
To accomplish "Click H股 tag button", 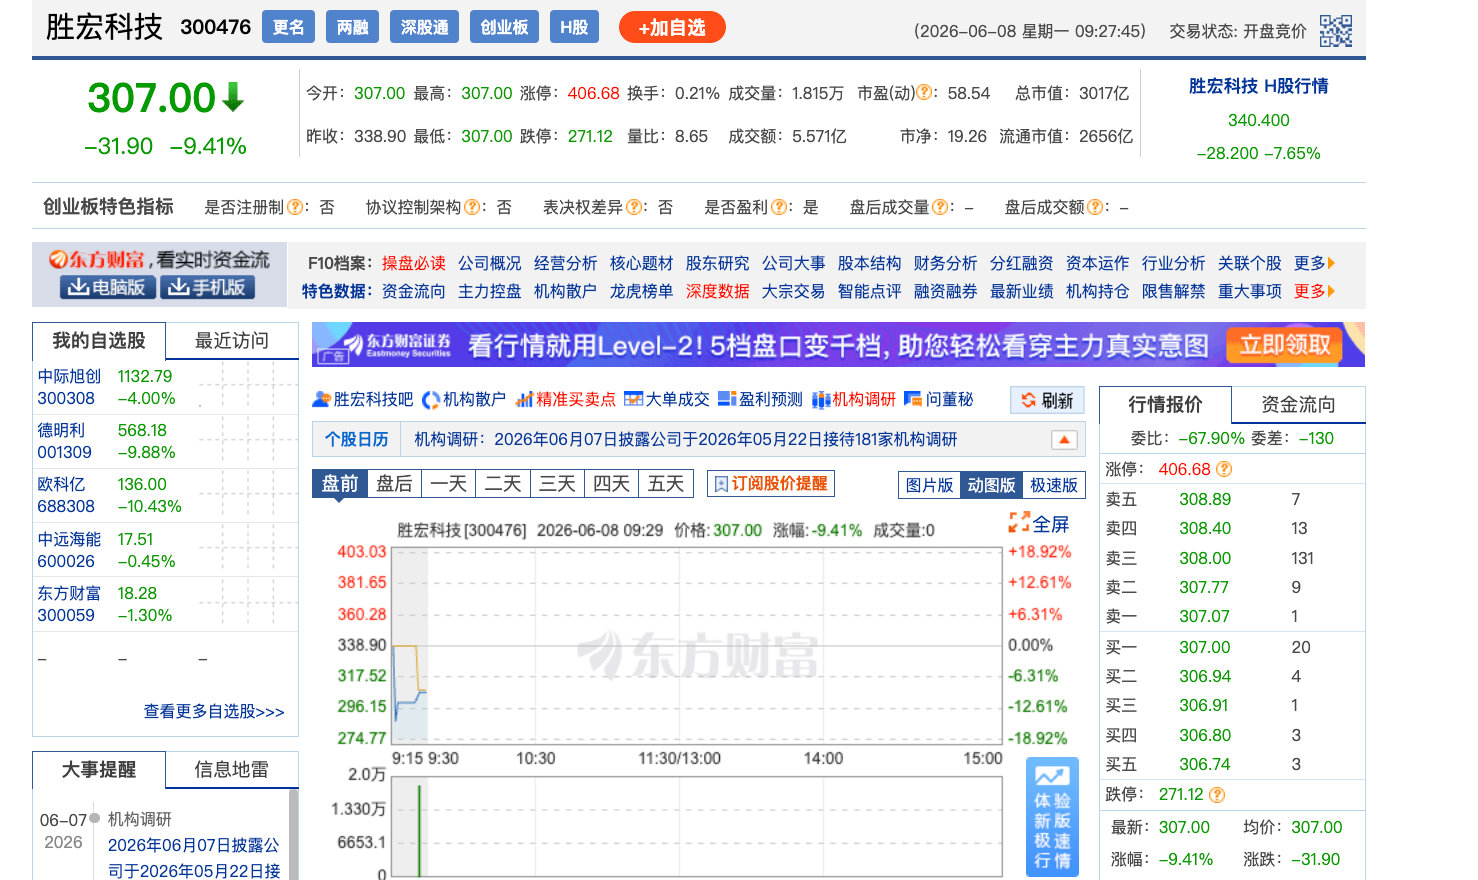I will [574, 27].
